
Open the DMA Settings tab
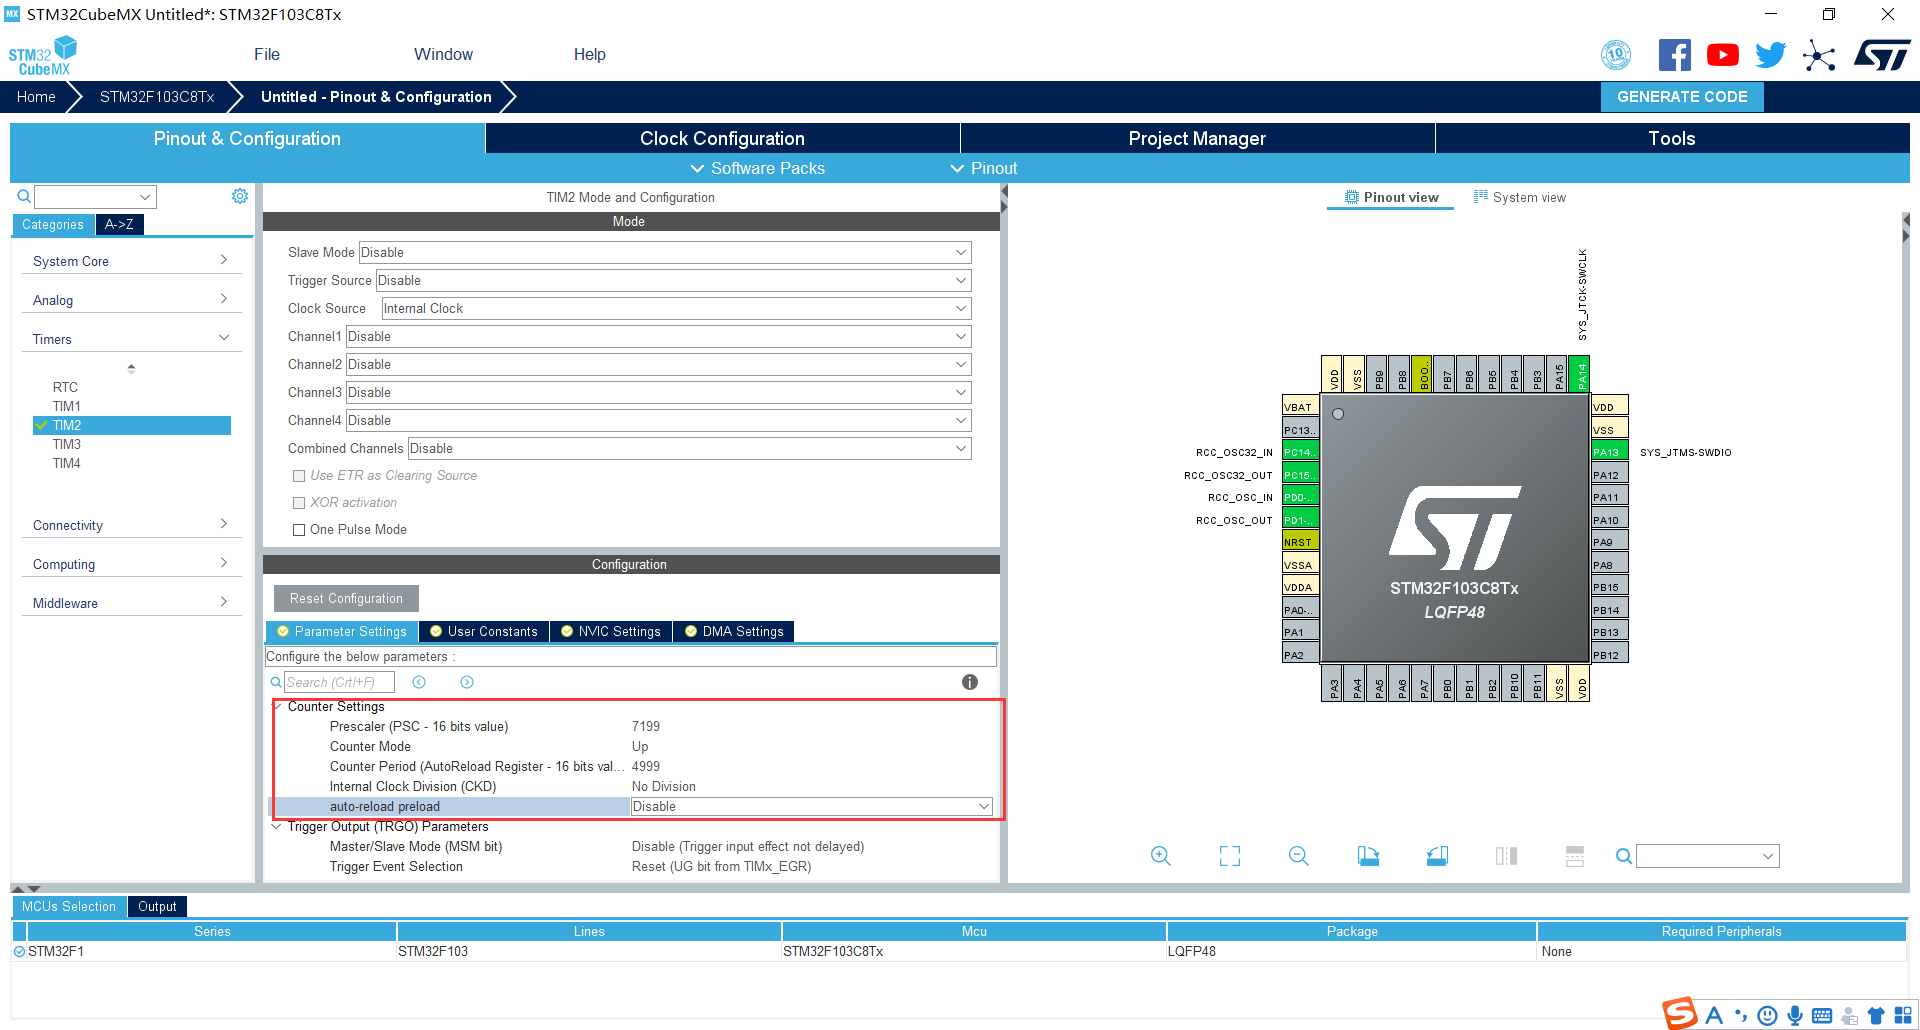734,632
